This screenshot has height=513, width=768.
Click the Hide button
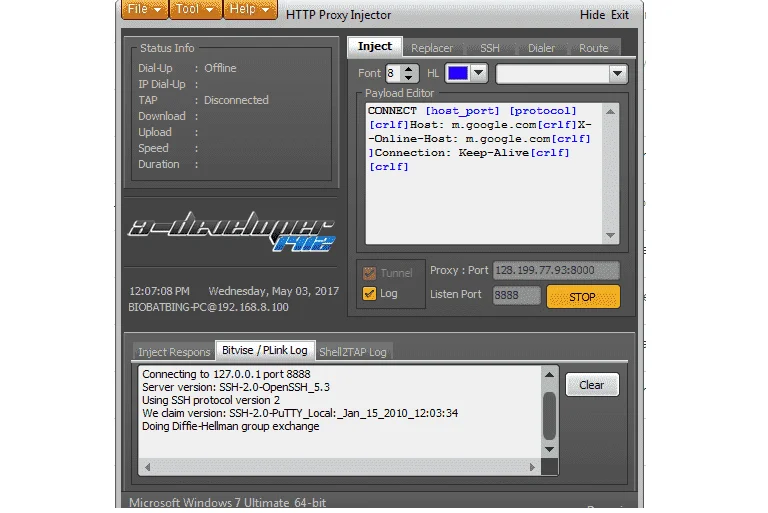pyautogui.click(x=592, y=15)
